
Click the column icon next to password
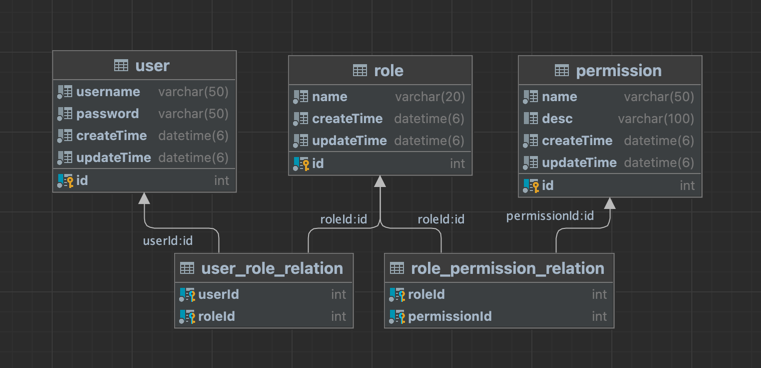coord(65,114)
